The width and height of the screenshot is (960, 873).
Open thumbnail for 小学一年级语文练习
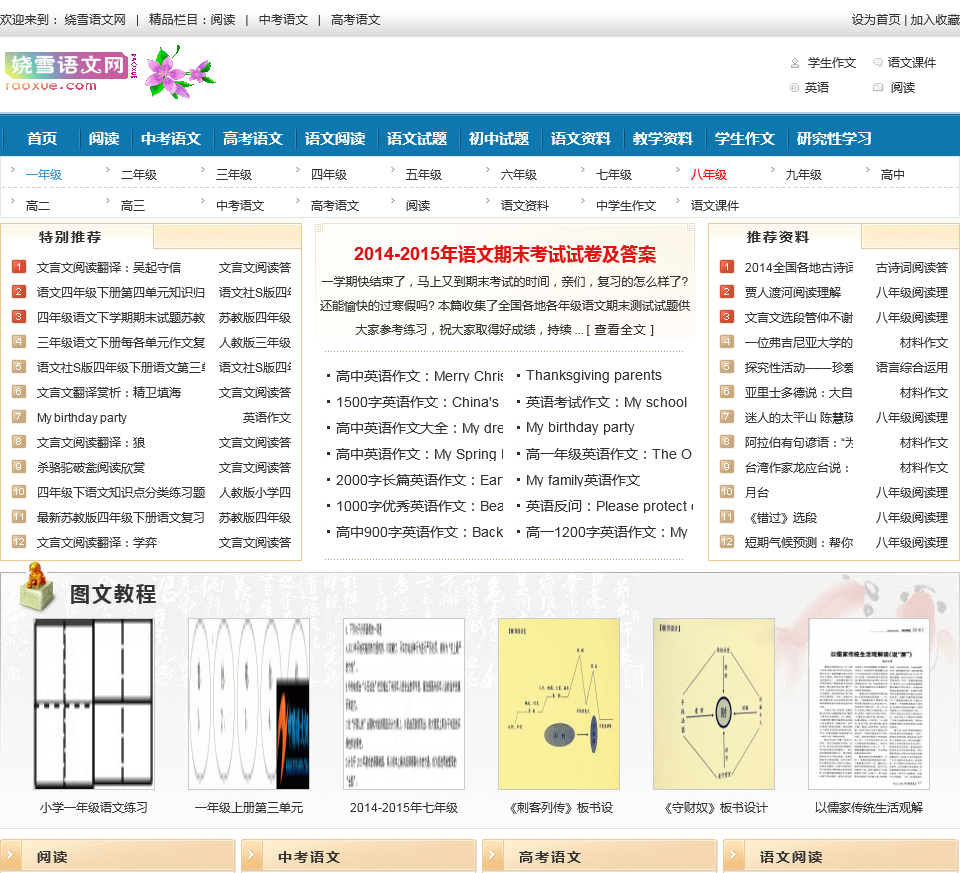pyautogui.click(x=94, y=703)
